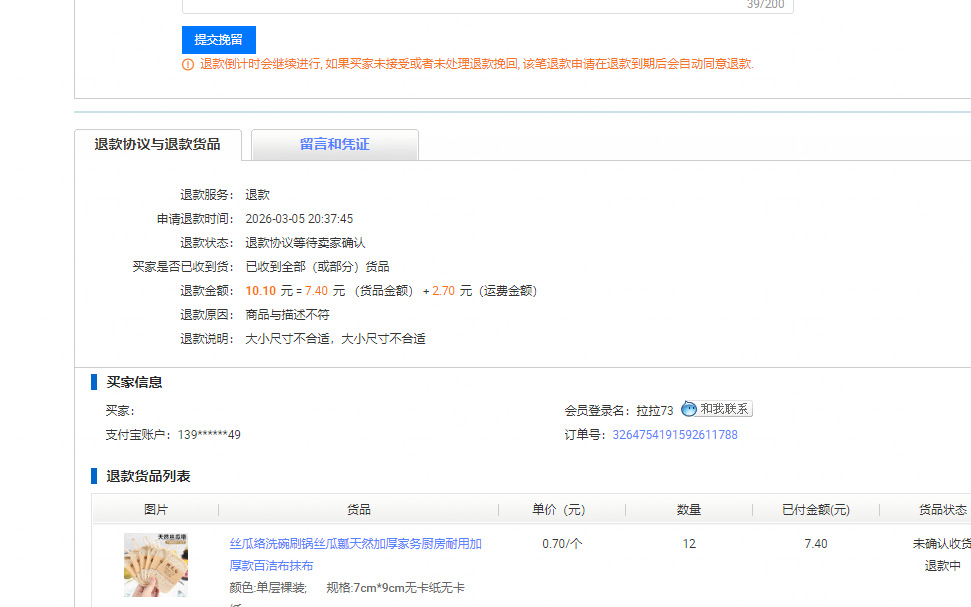
Task: Click the 颜色:单层裸装 attribute text
Action: click(268, 588)
